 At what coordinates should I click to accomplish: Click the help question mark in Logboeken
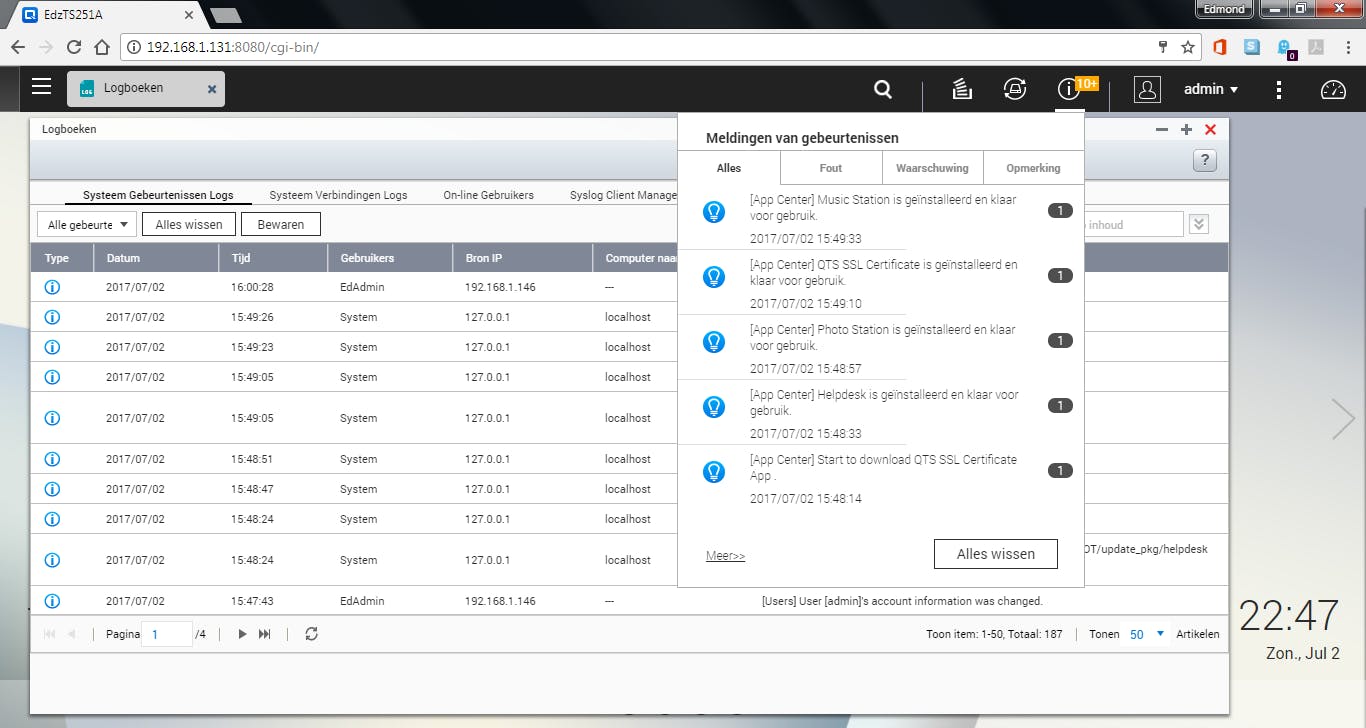(x=1205, y=160)
